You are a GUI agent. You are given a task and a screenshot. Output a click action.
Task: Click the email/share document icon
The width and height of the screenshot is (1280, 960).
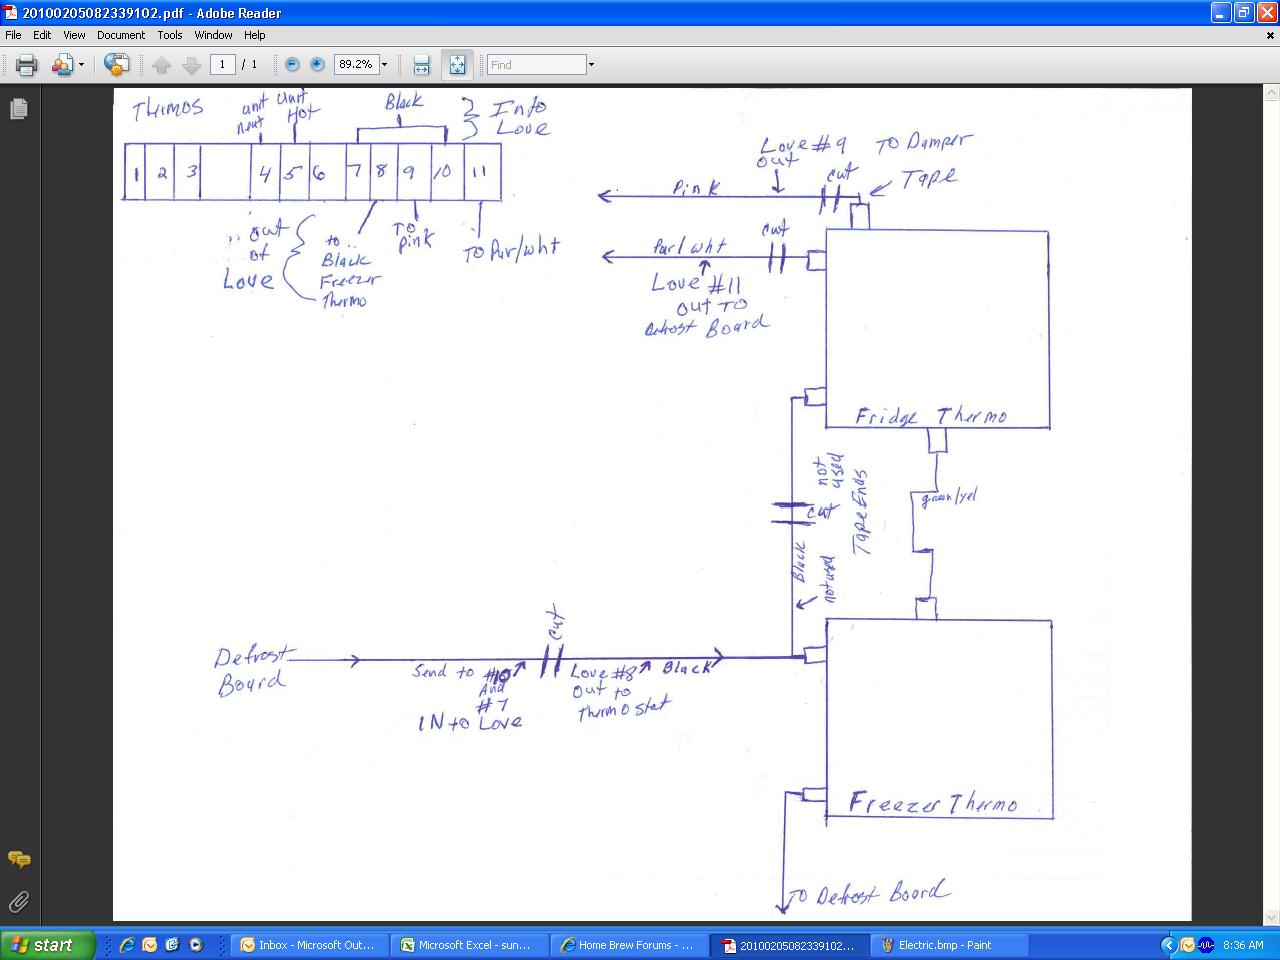(116, 65)
